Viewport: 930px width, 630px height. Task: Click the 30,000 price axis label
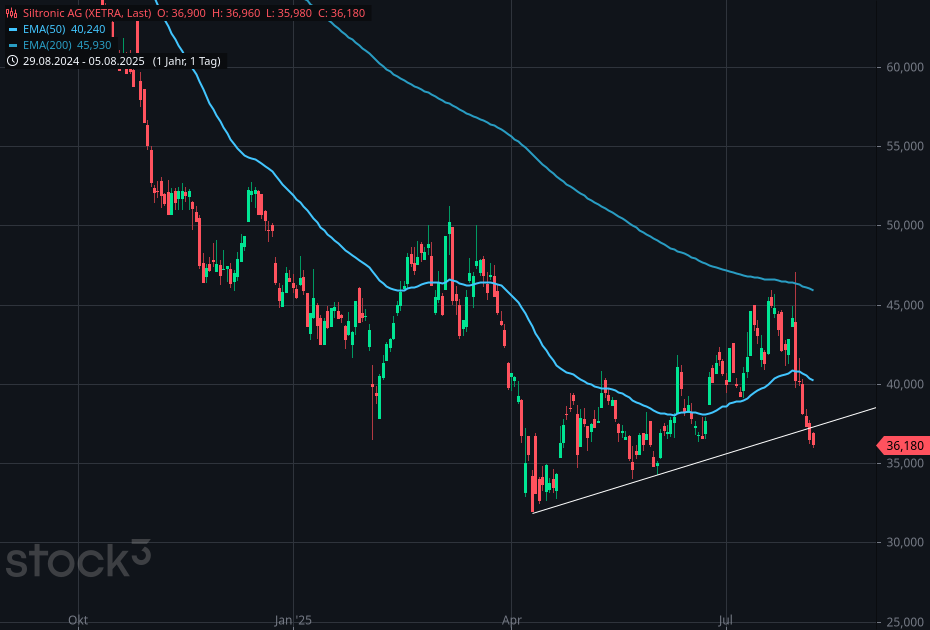903,542
